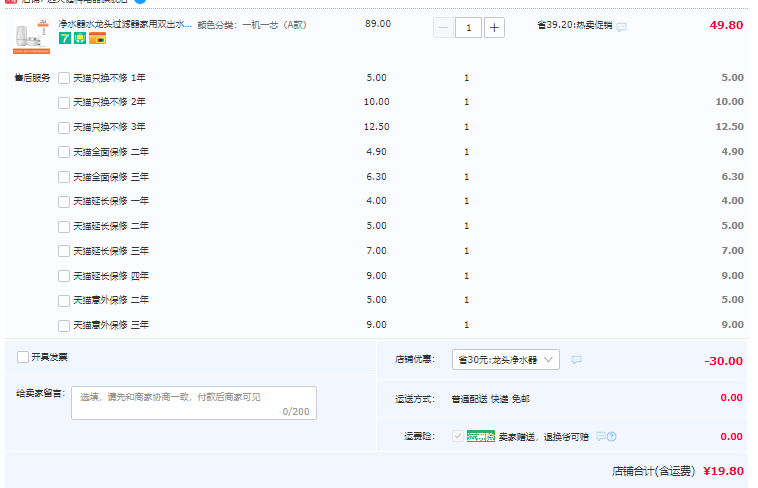
Task: Increase product quantity with plus button
Action: pyautogui.click(x=494, y=28)
